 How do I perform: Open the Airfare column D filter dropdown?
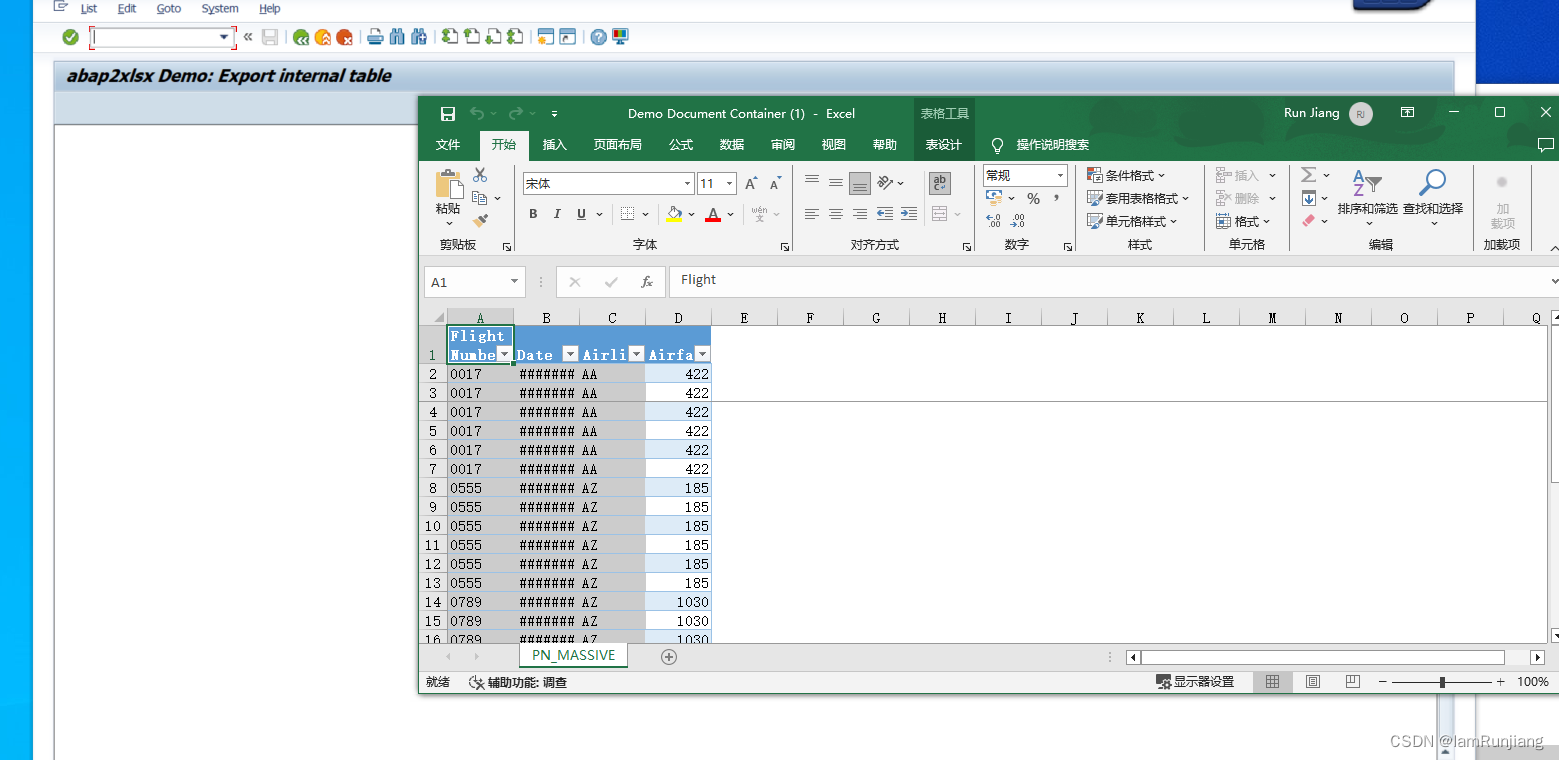coord(702,354)
